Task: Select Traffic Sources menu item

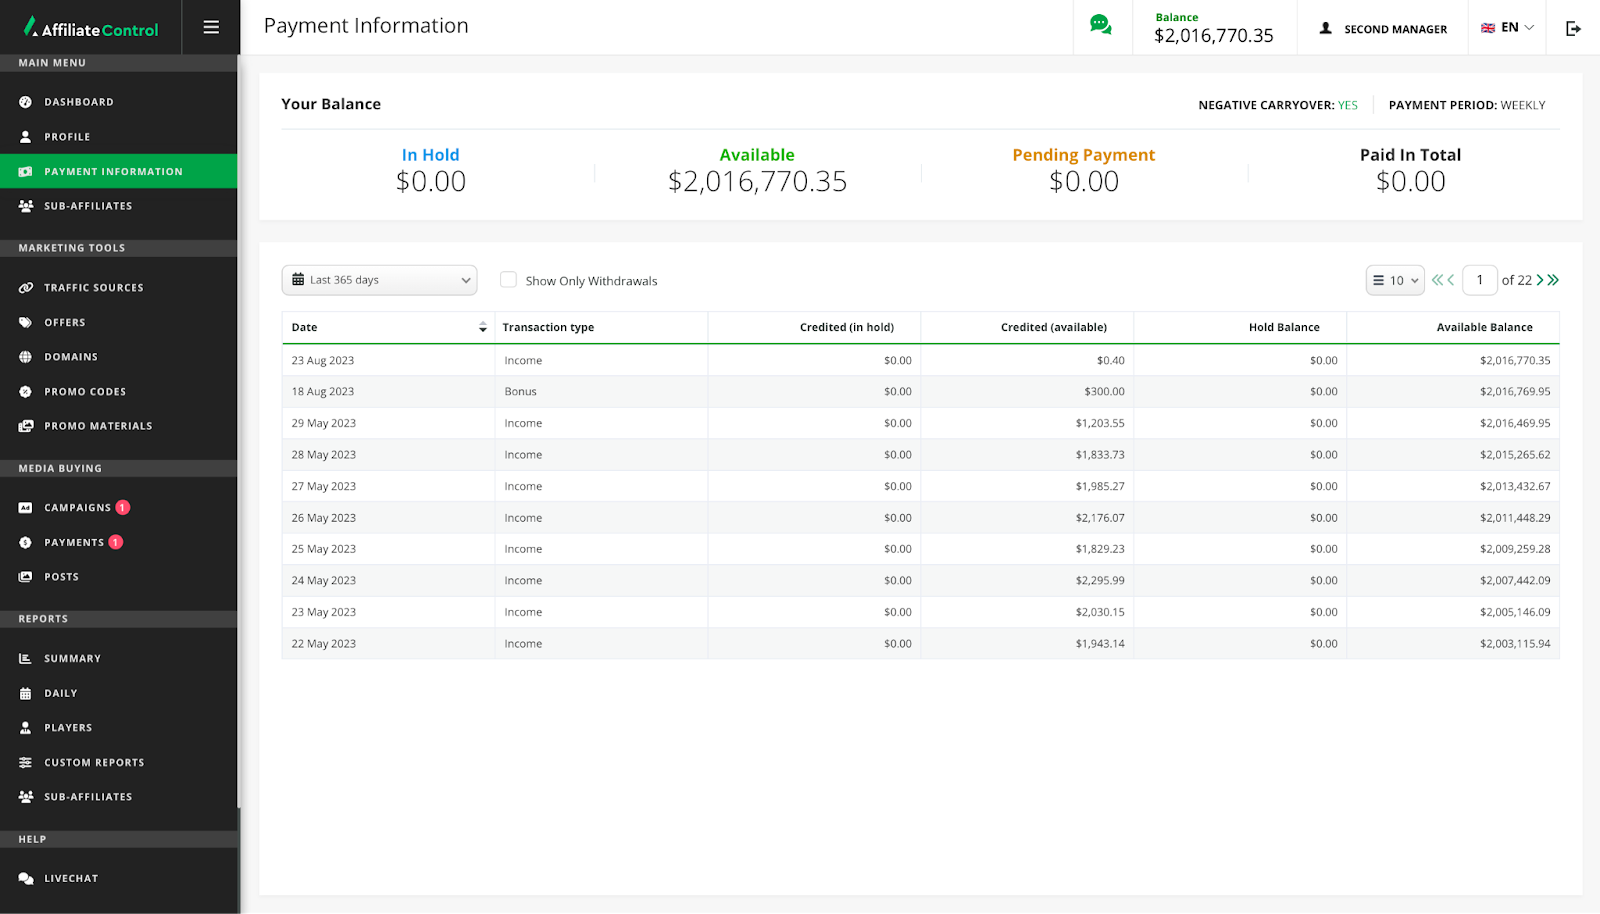Action: point(94,288)
